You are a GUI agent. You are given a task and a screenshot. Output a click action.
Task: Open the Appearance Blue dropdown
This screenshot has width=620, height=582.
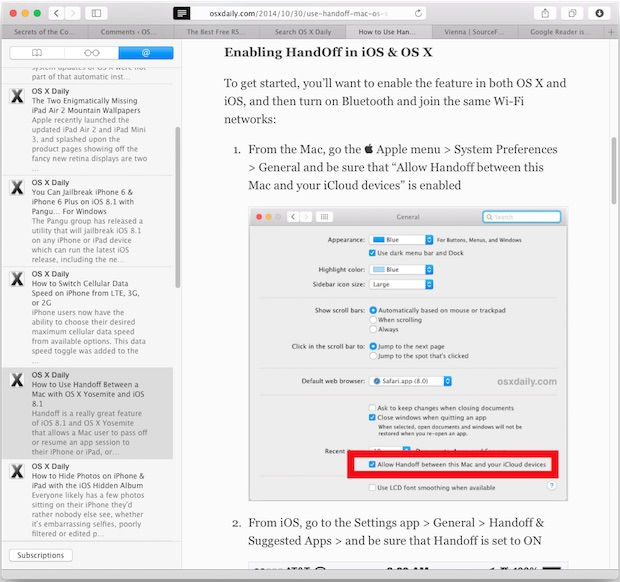[x=401, y=240]
